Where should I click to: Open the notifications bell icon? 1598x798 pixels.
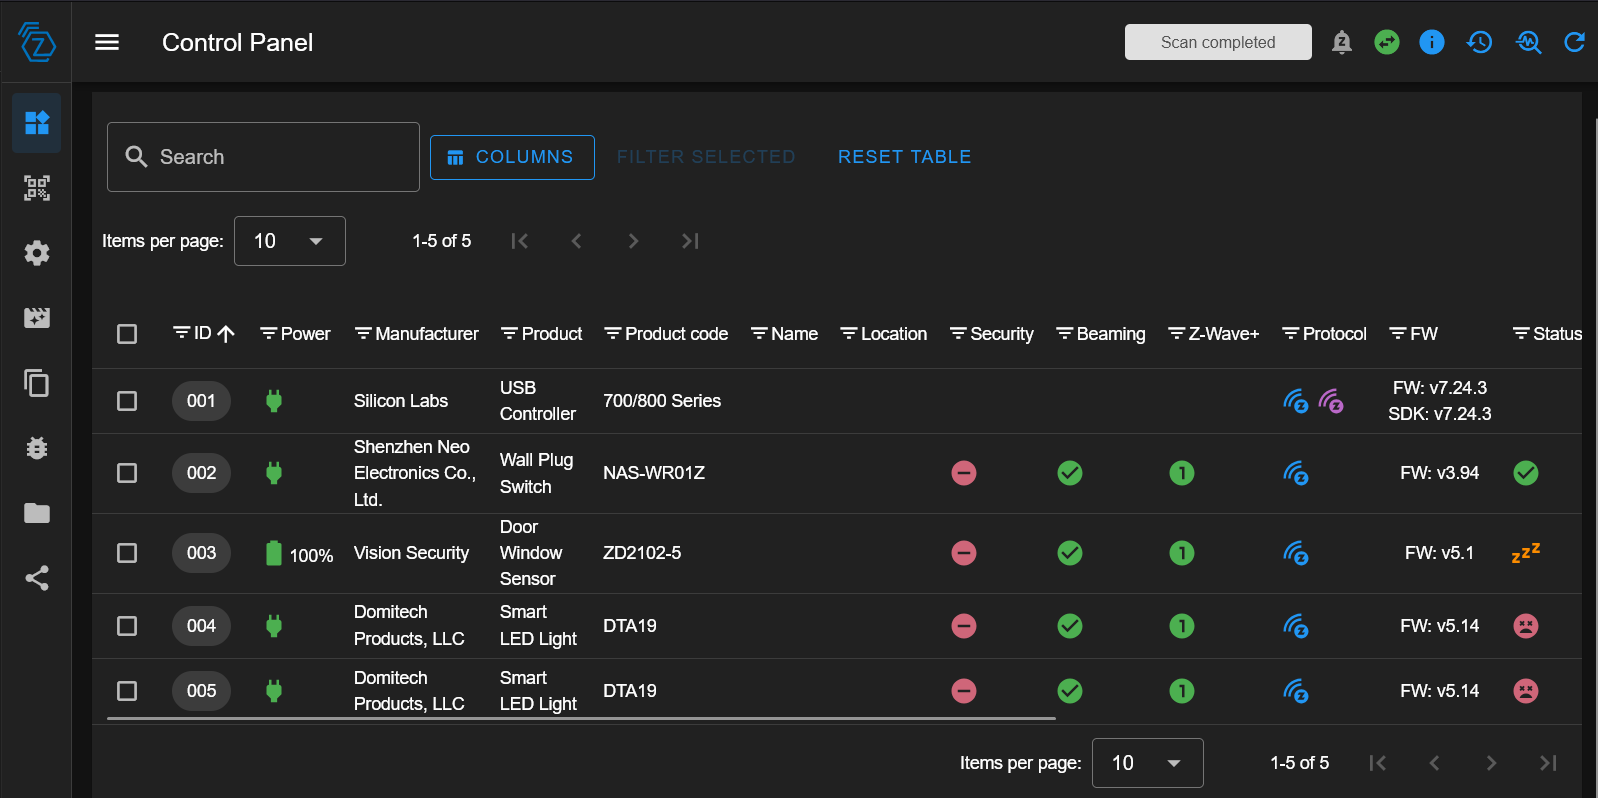(1342, 42)
